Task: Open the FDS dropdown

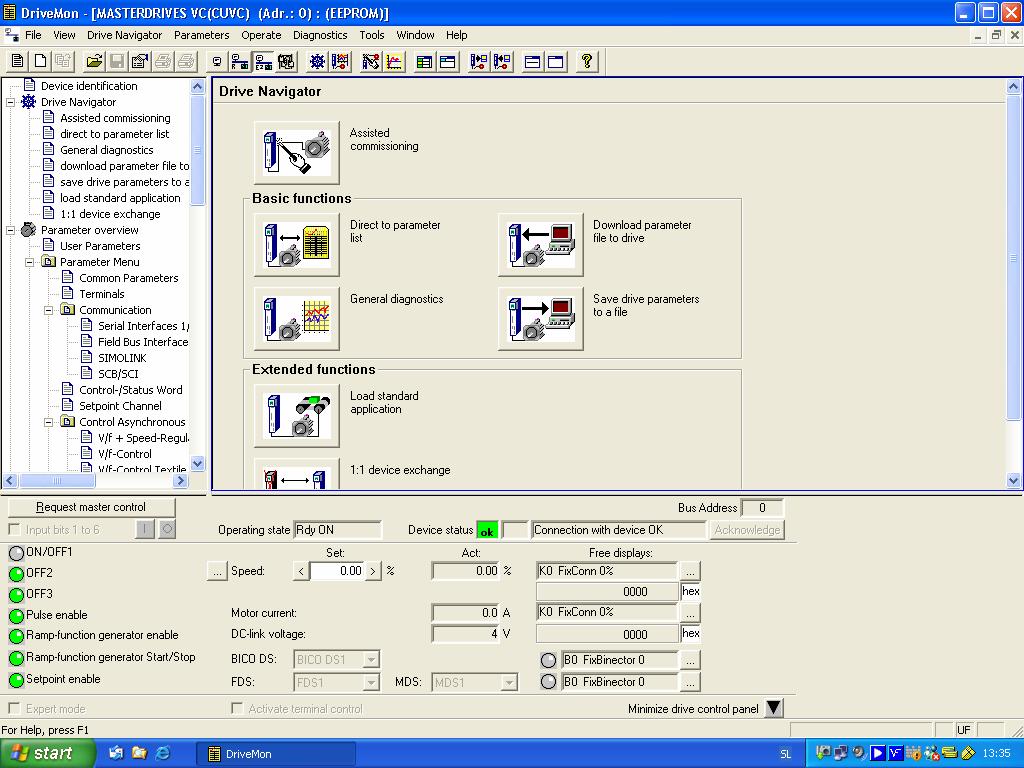Action: [x=371, y=682]
